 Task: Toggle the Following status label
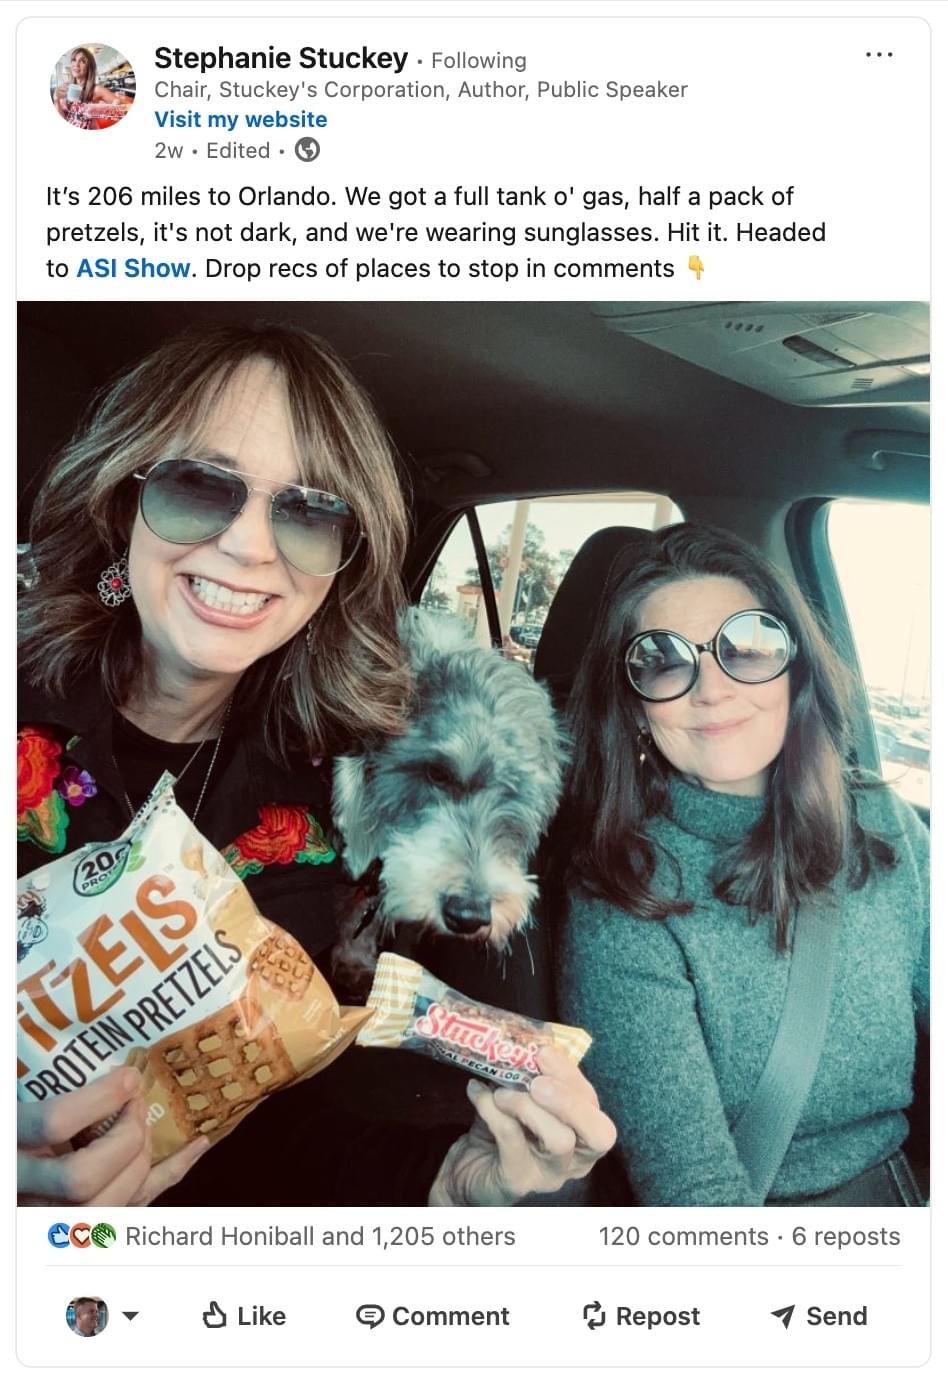point(479,60)
